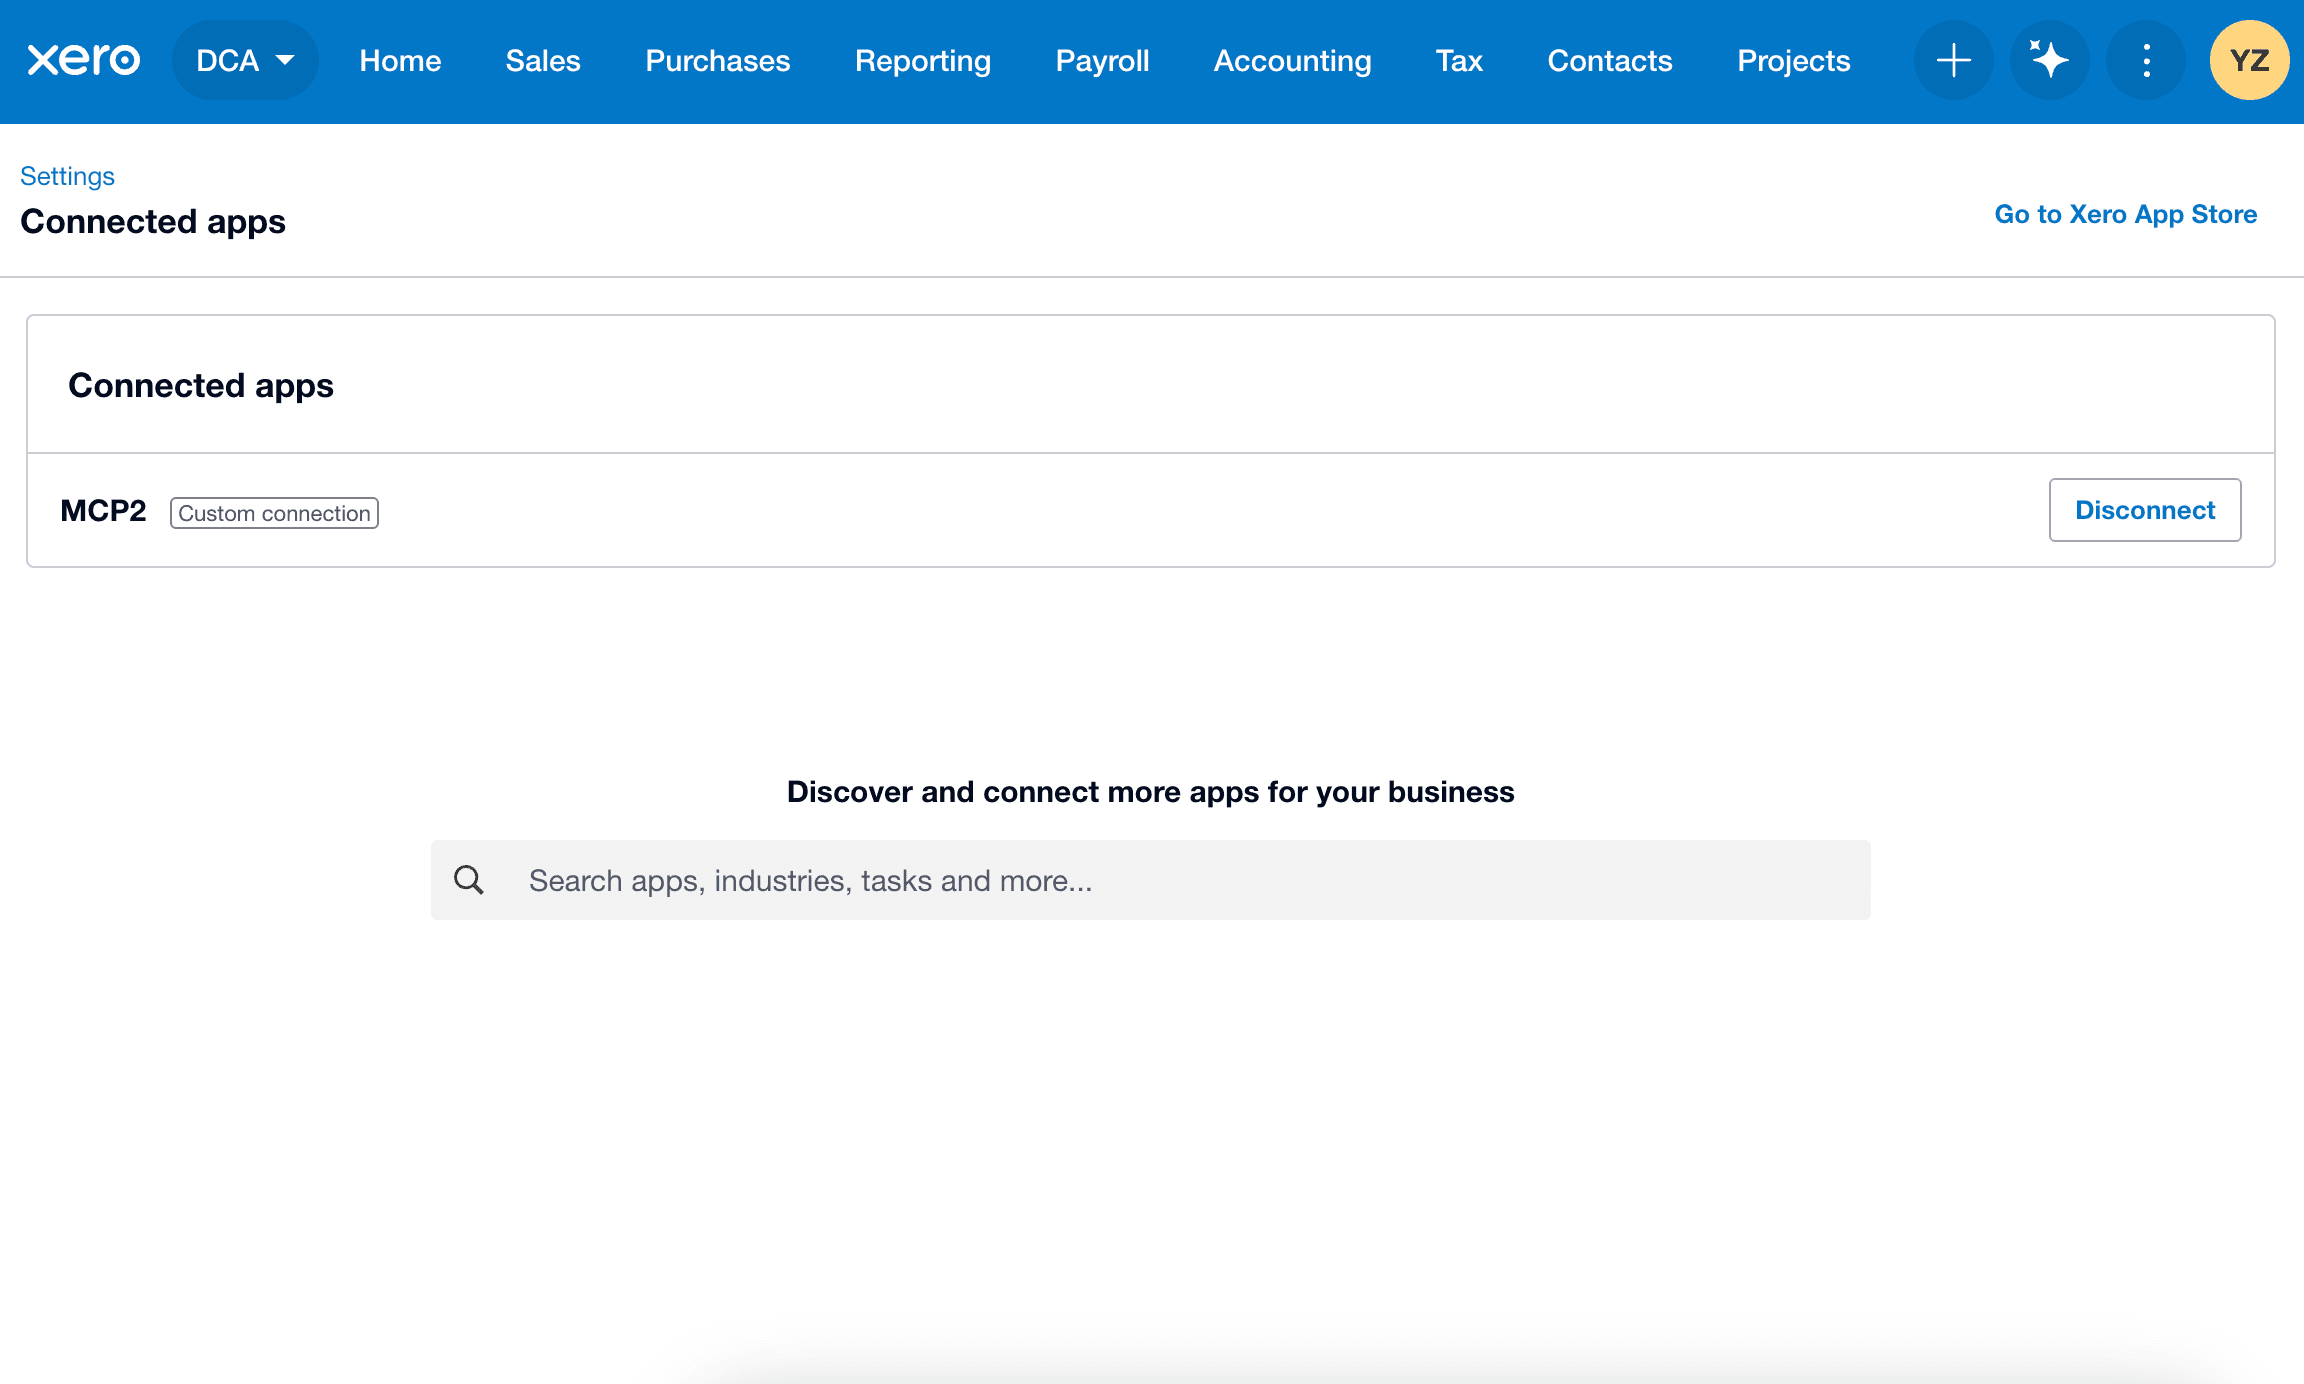Open the Payroll menu
This screenshot has height=1384, width=2304.
[x=1102, y=60]
